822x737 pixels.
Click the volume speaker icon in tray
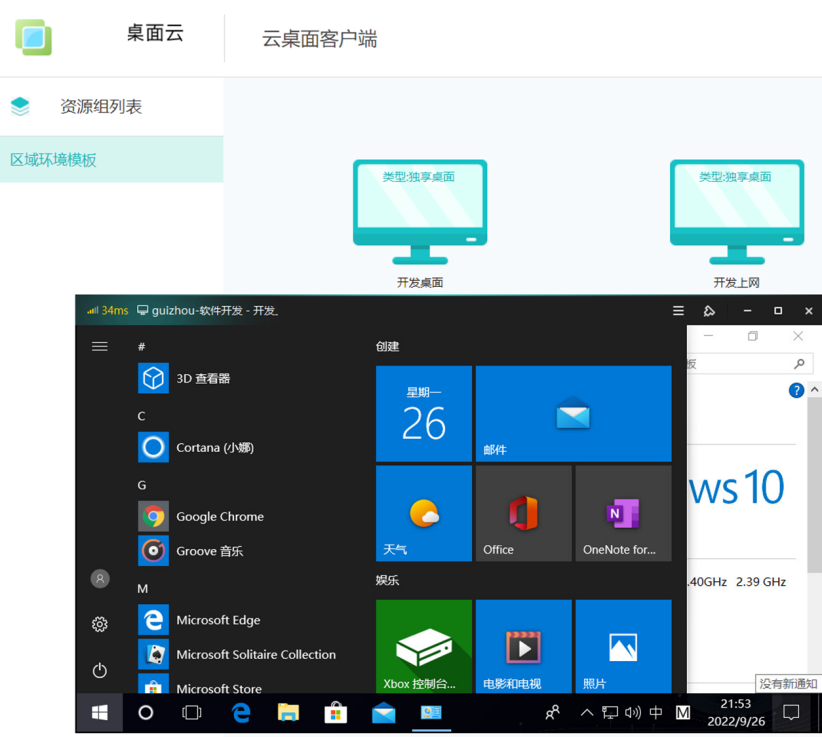click(x=633, y=712)
